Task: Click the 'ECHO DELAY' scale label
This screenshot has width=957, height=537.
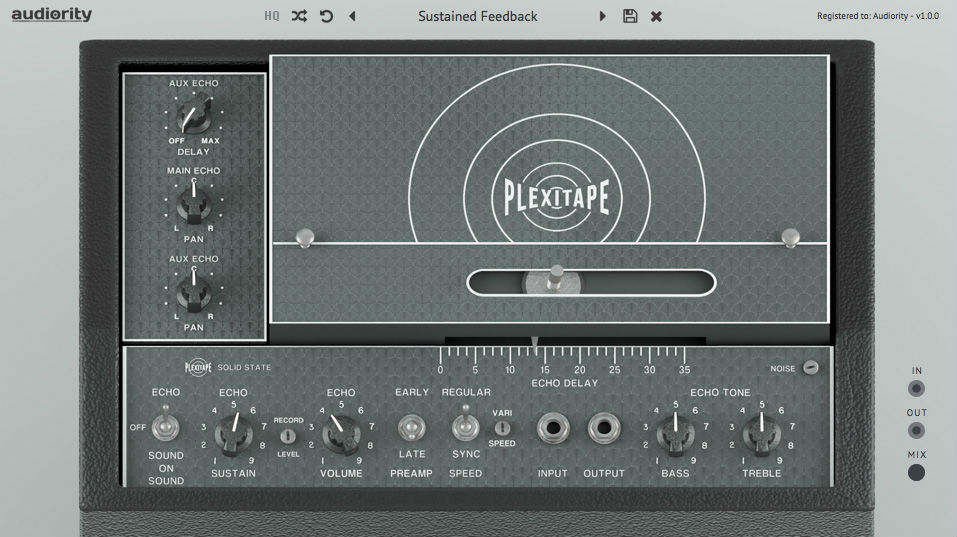Action: (565, 383)
